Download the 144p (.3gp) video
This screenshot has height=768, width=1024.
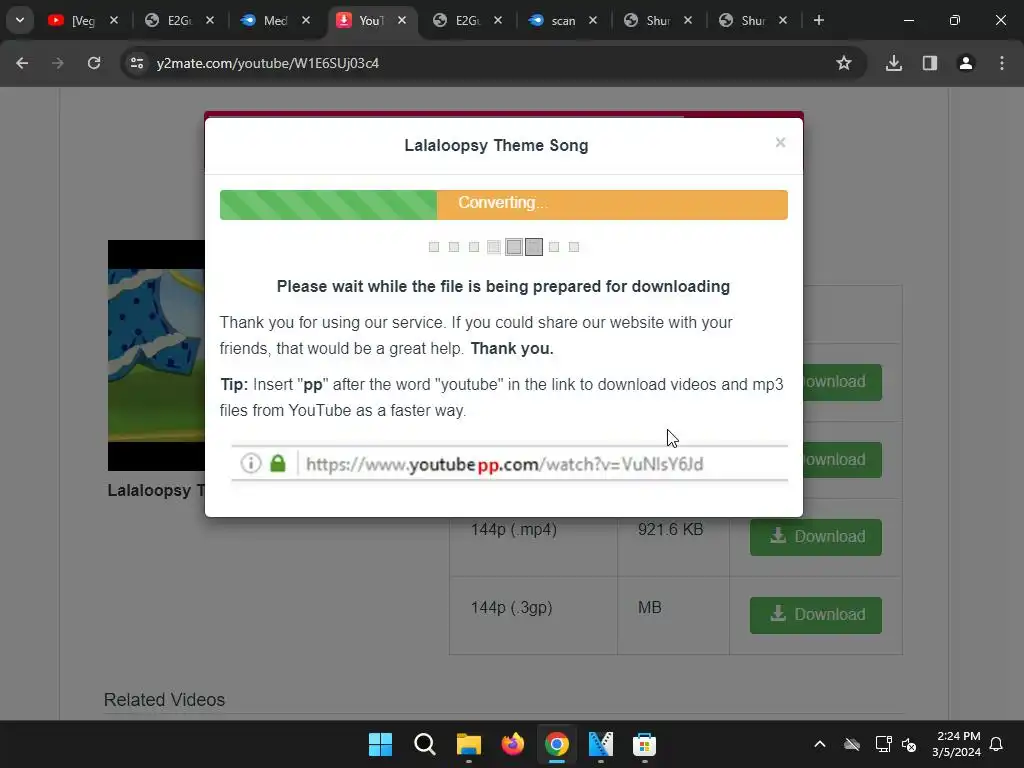(816, 615)
